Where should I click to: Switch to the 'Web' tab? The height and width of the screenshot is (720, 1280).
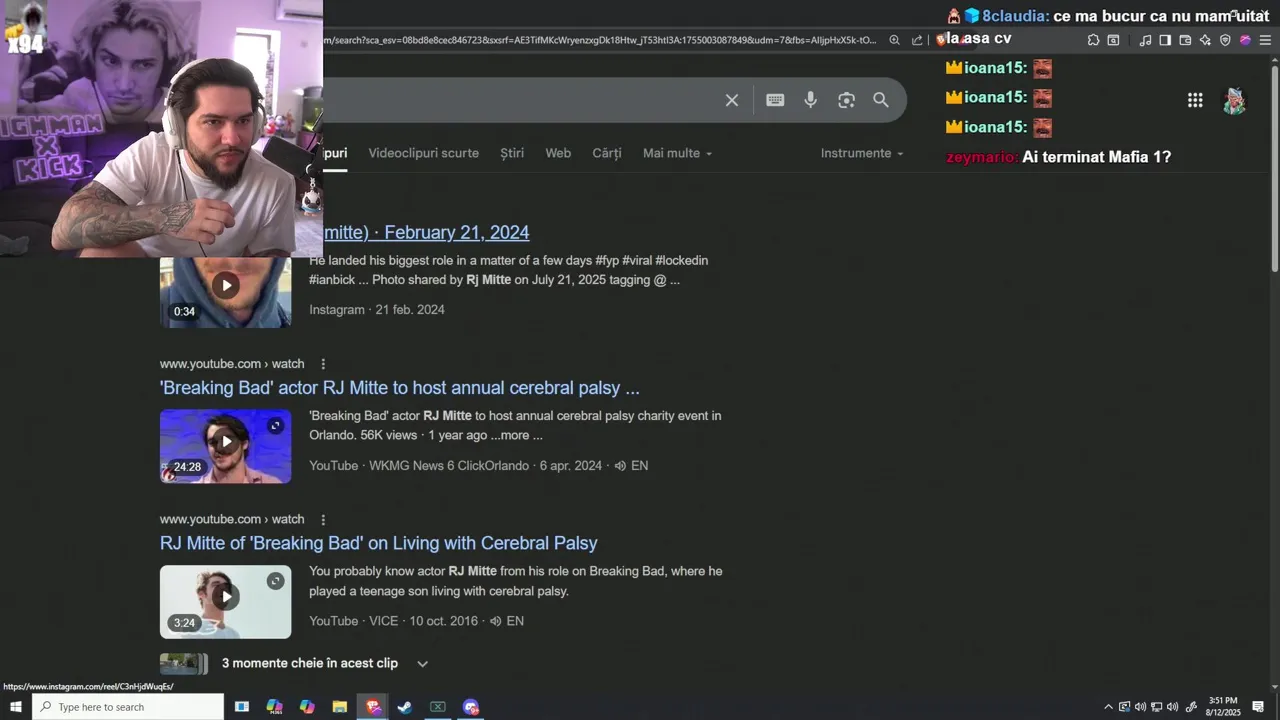tap(558, 153)
